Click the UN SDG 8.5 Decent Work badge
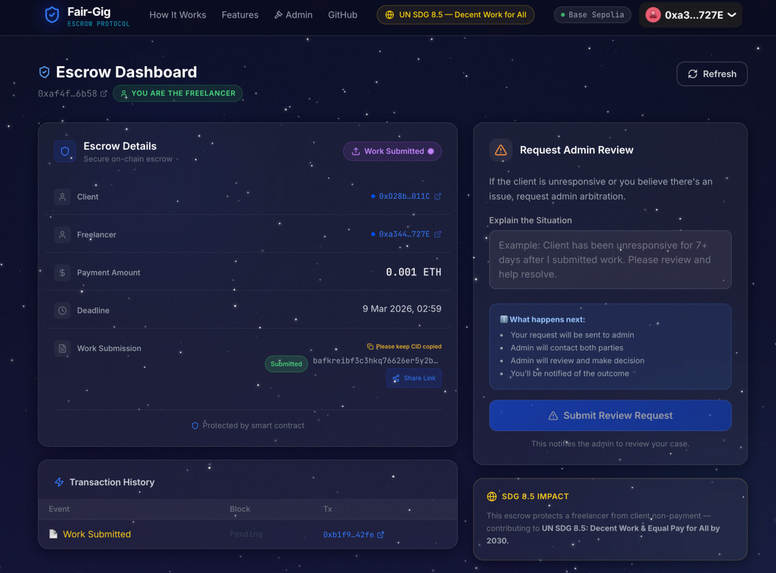The width and height of the screenshot is (776, 573). [455, 15]
